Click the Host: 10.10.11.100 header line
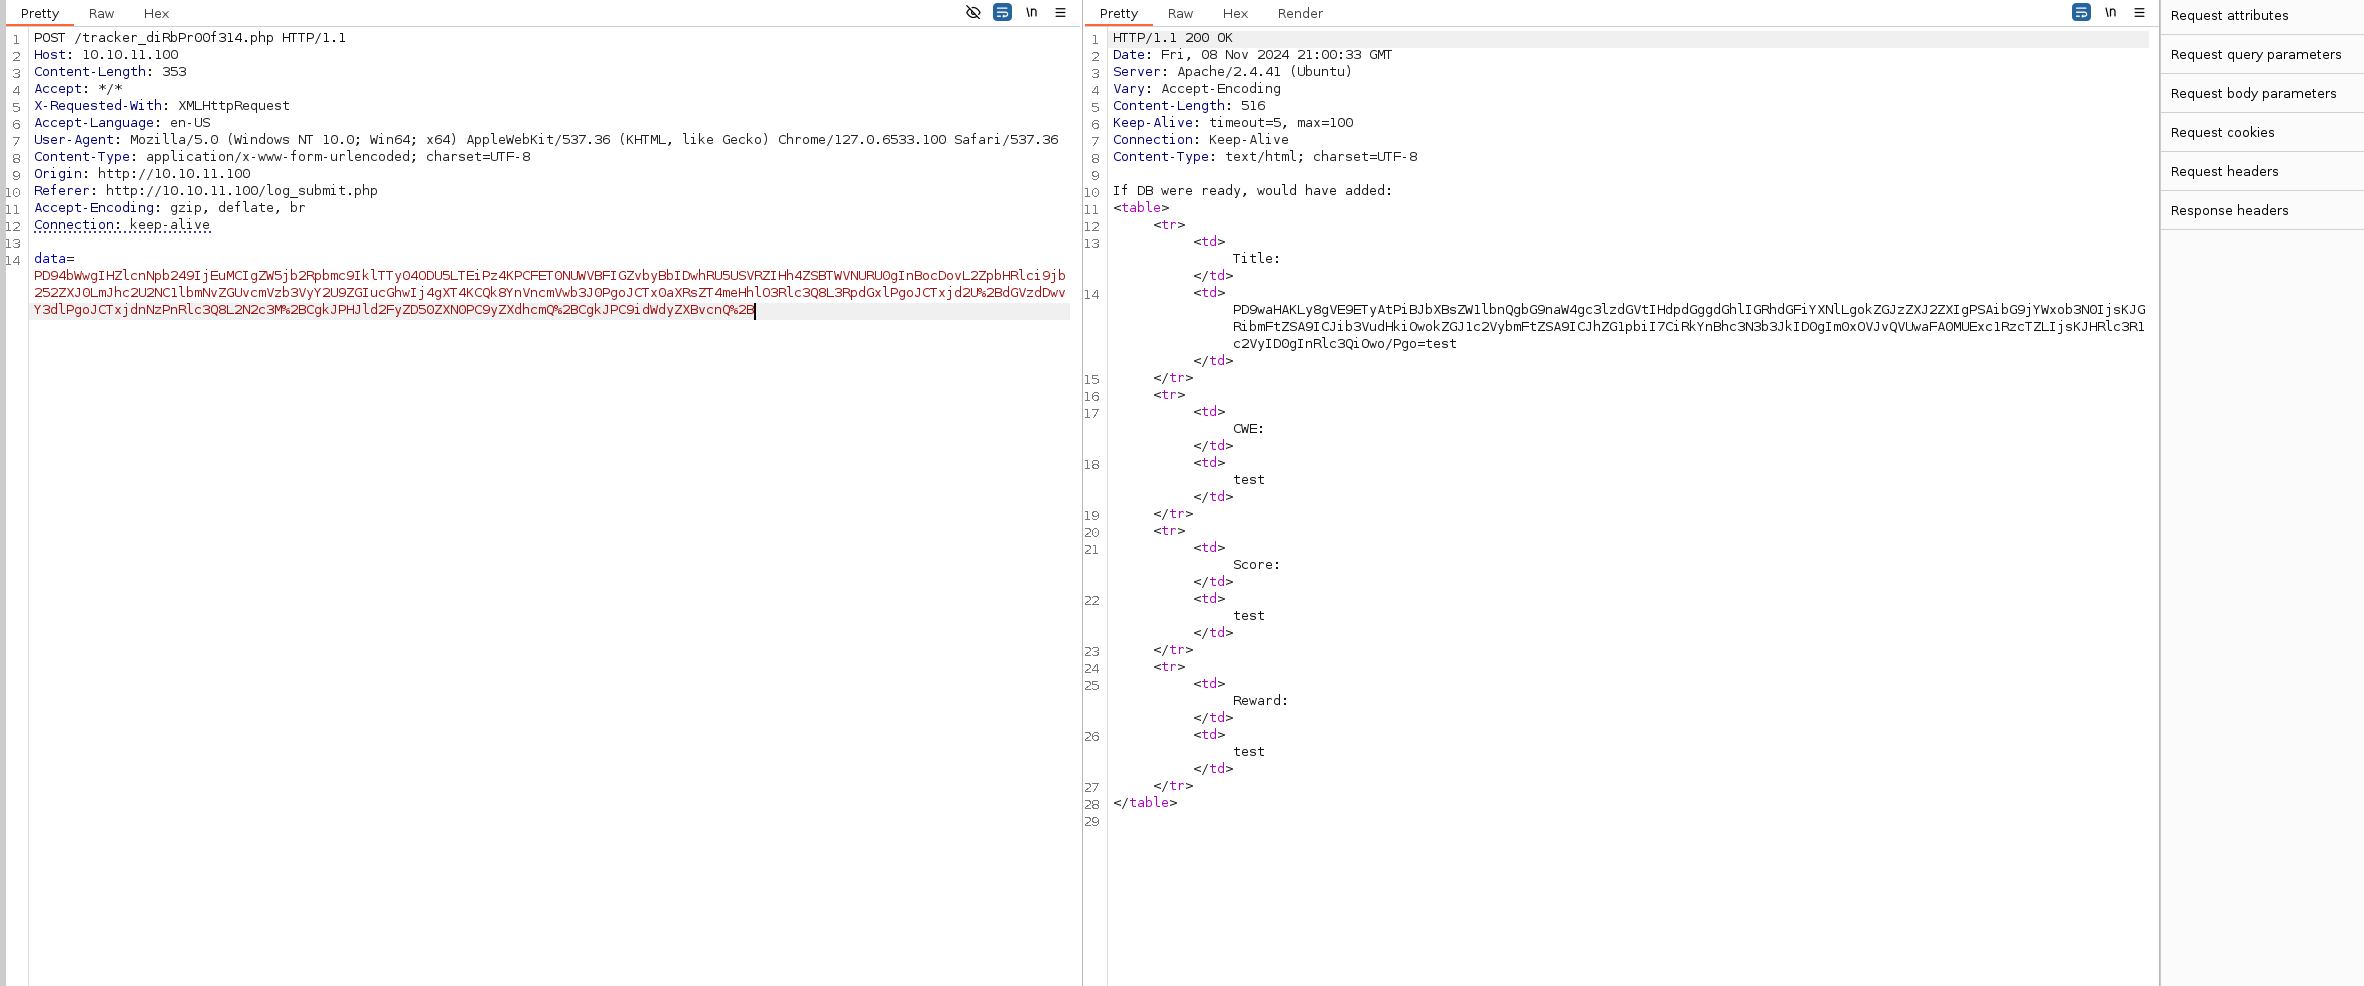Image resolution: width=2364 pixels, height=986 pixels. [x=106, y=55]
